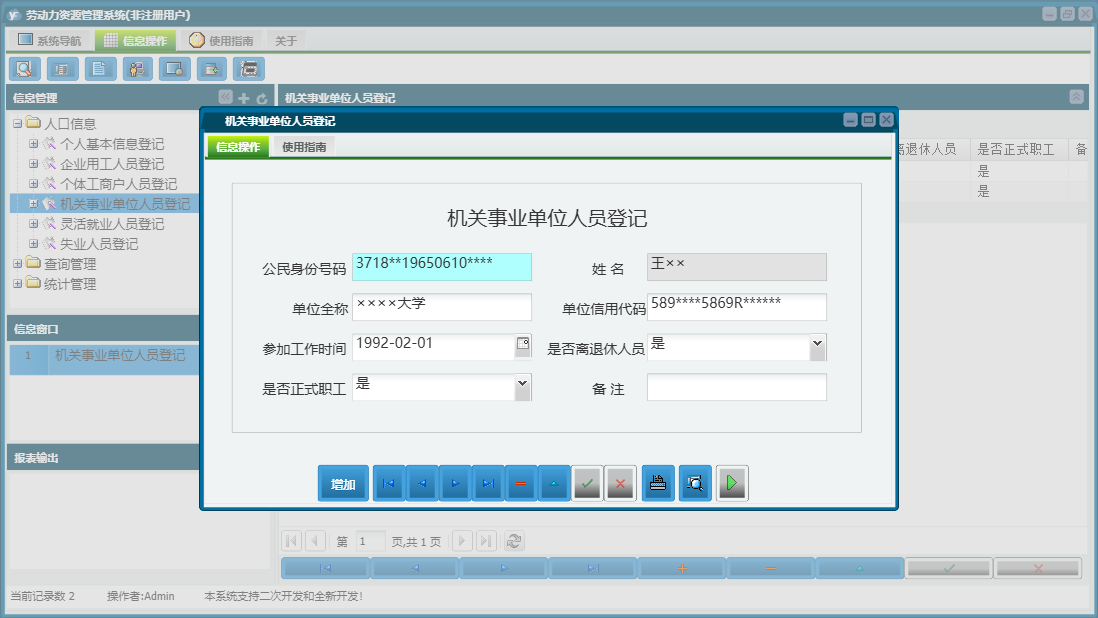Go to previous record in dialog
Screen dimensions: 1098x618
422,483
